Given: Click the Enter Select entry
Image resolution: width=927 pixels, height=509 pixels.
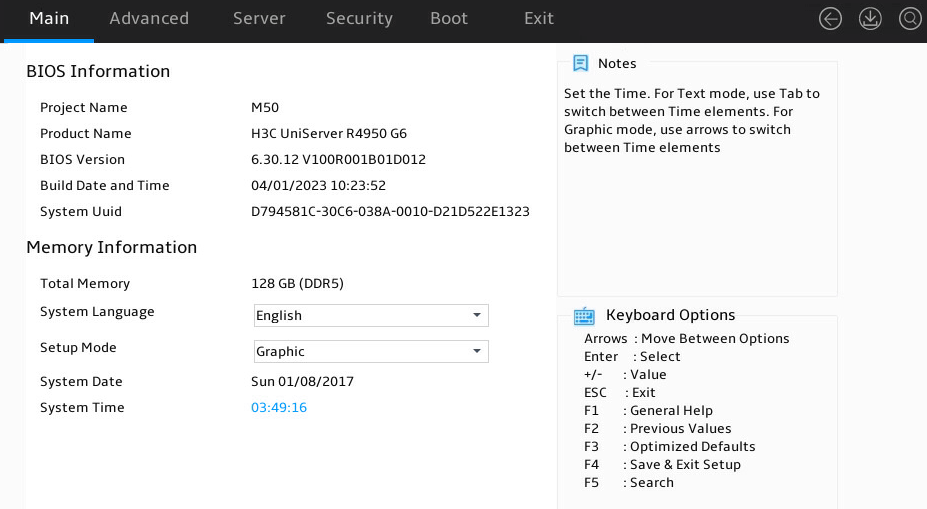Looking at the screenshot, I should pyautogui.click(x=632, y=356).
